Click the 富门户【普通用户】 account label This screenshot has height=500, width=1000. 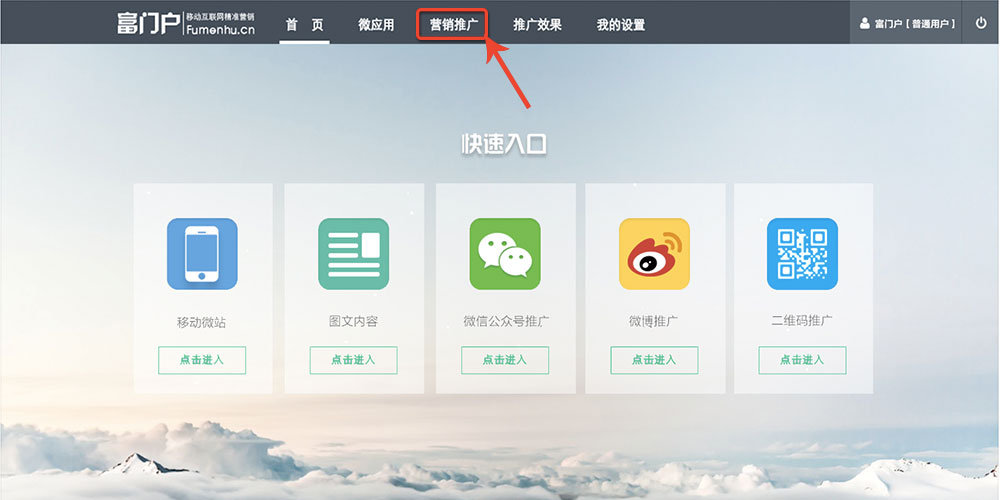(x=915, y=24)
